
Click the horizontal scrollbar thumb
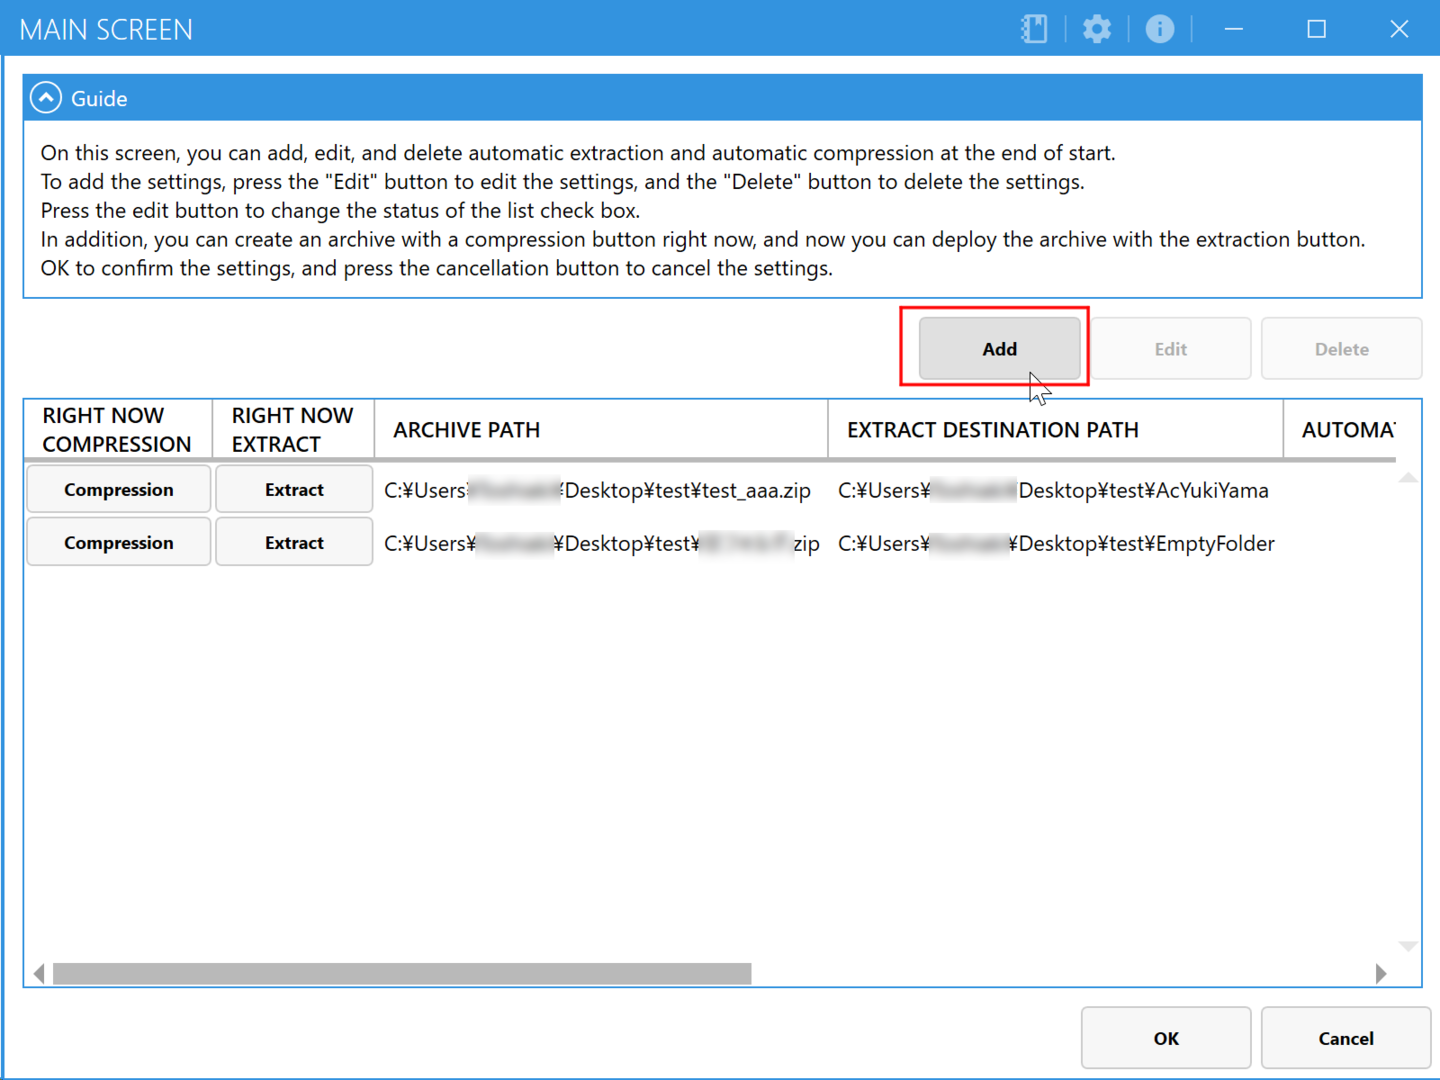pos(402,974)
